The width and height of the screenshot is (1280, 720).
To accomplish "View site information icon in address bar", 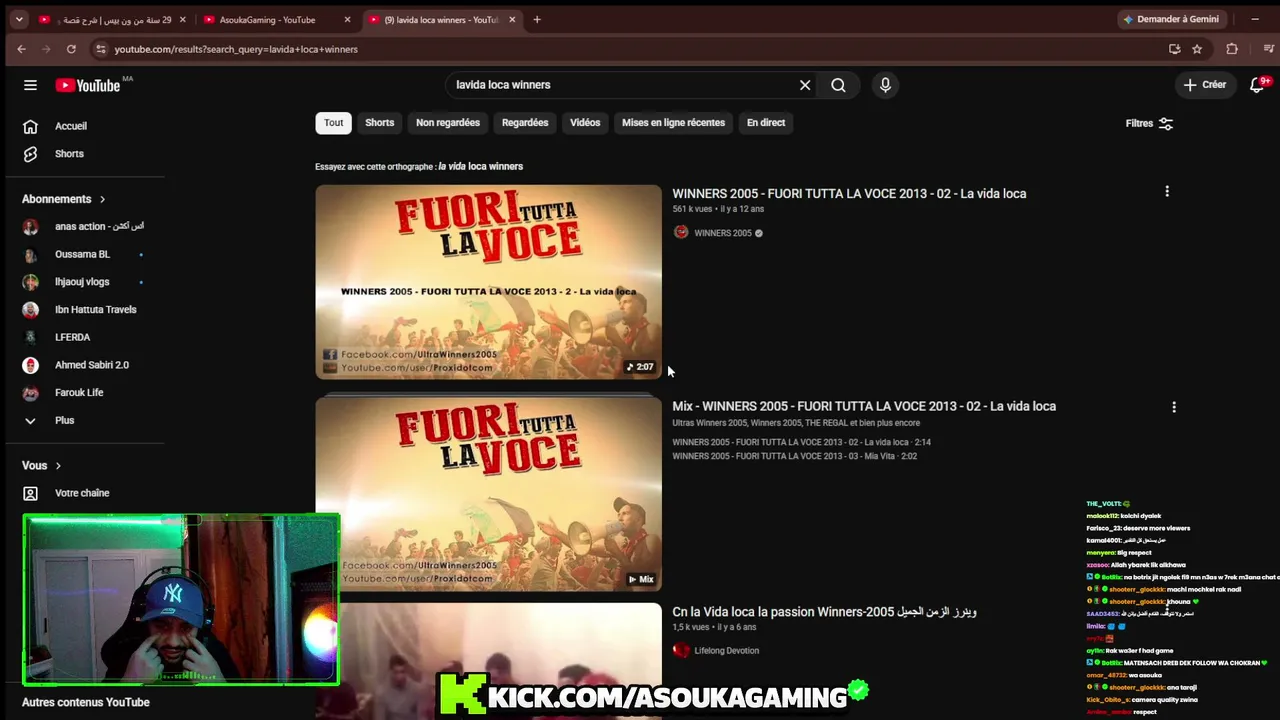I will [x=100, y=49].
